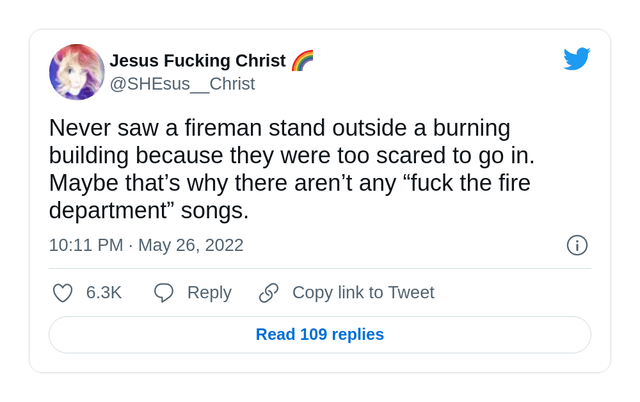
Task: Open the author's profile picture
Action: [76, 72]
